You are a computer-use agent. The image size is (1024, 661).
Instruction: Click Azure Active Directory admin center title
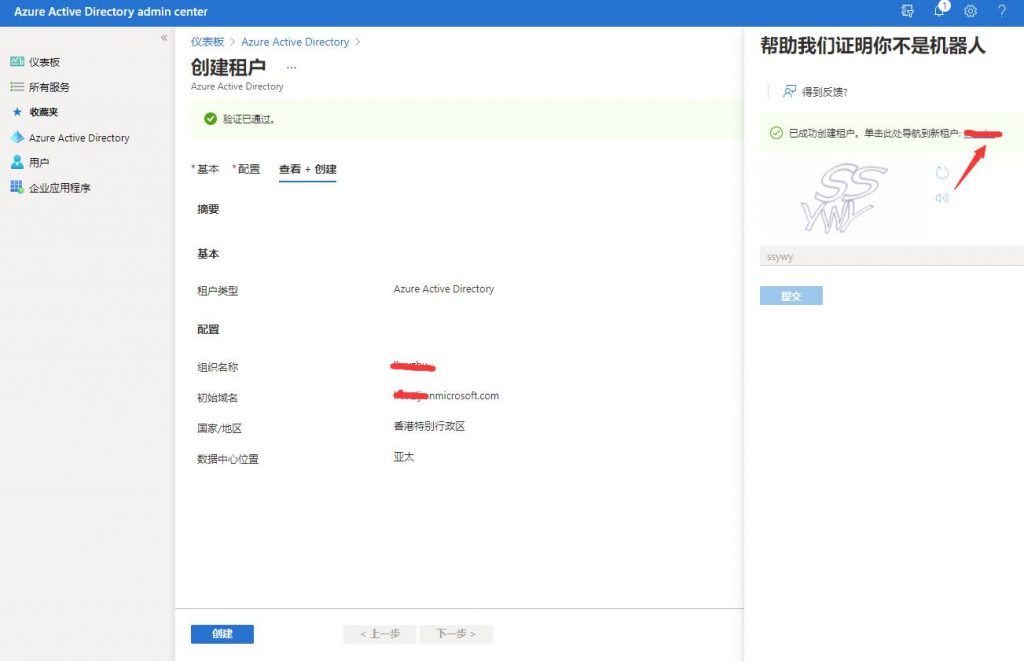111,12
